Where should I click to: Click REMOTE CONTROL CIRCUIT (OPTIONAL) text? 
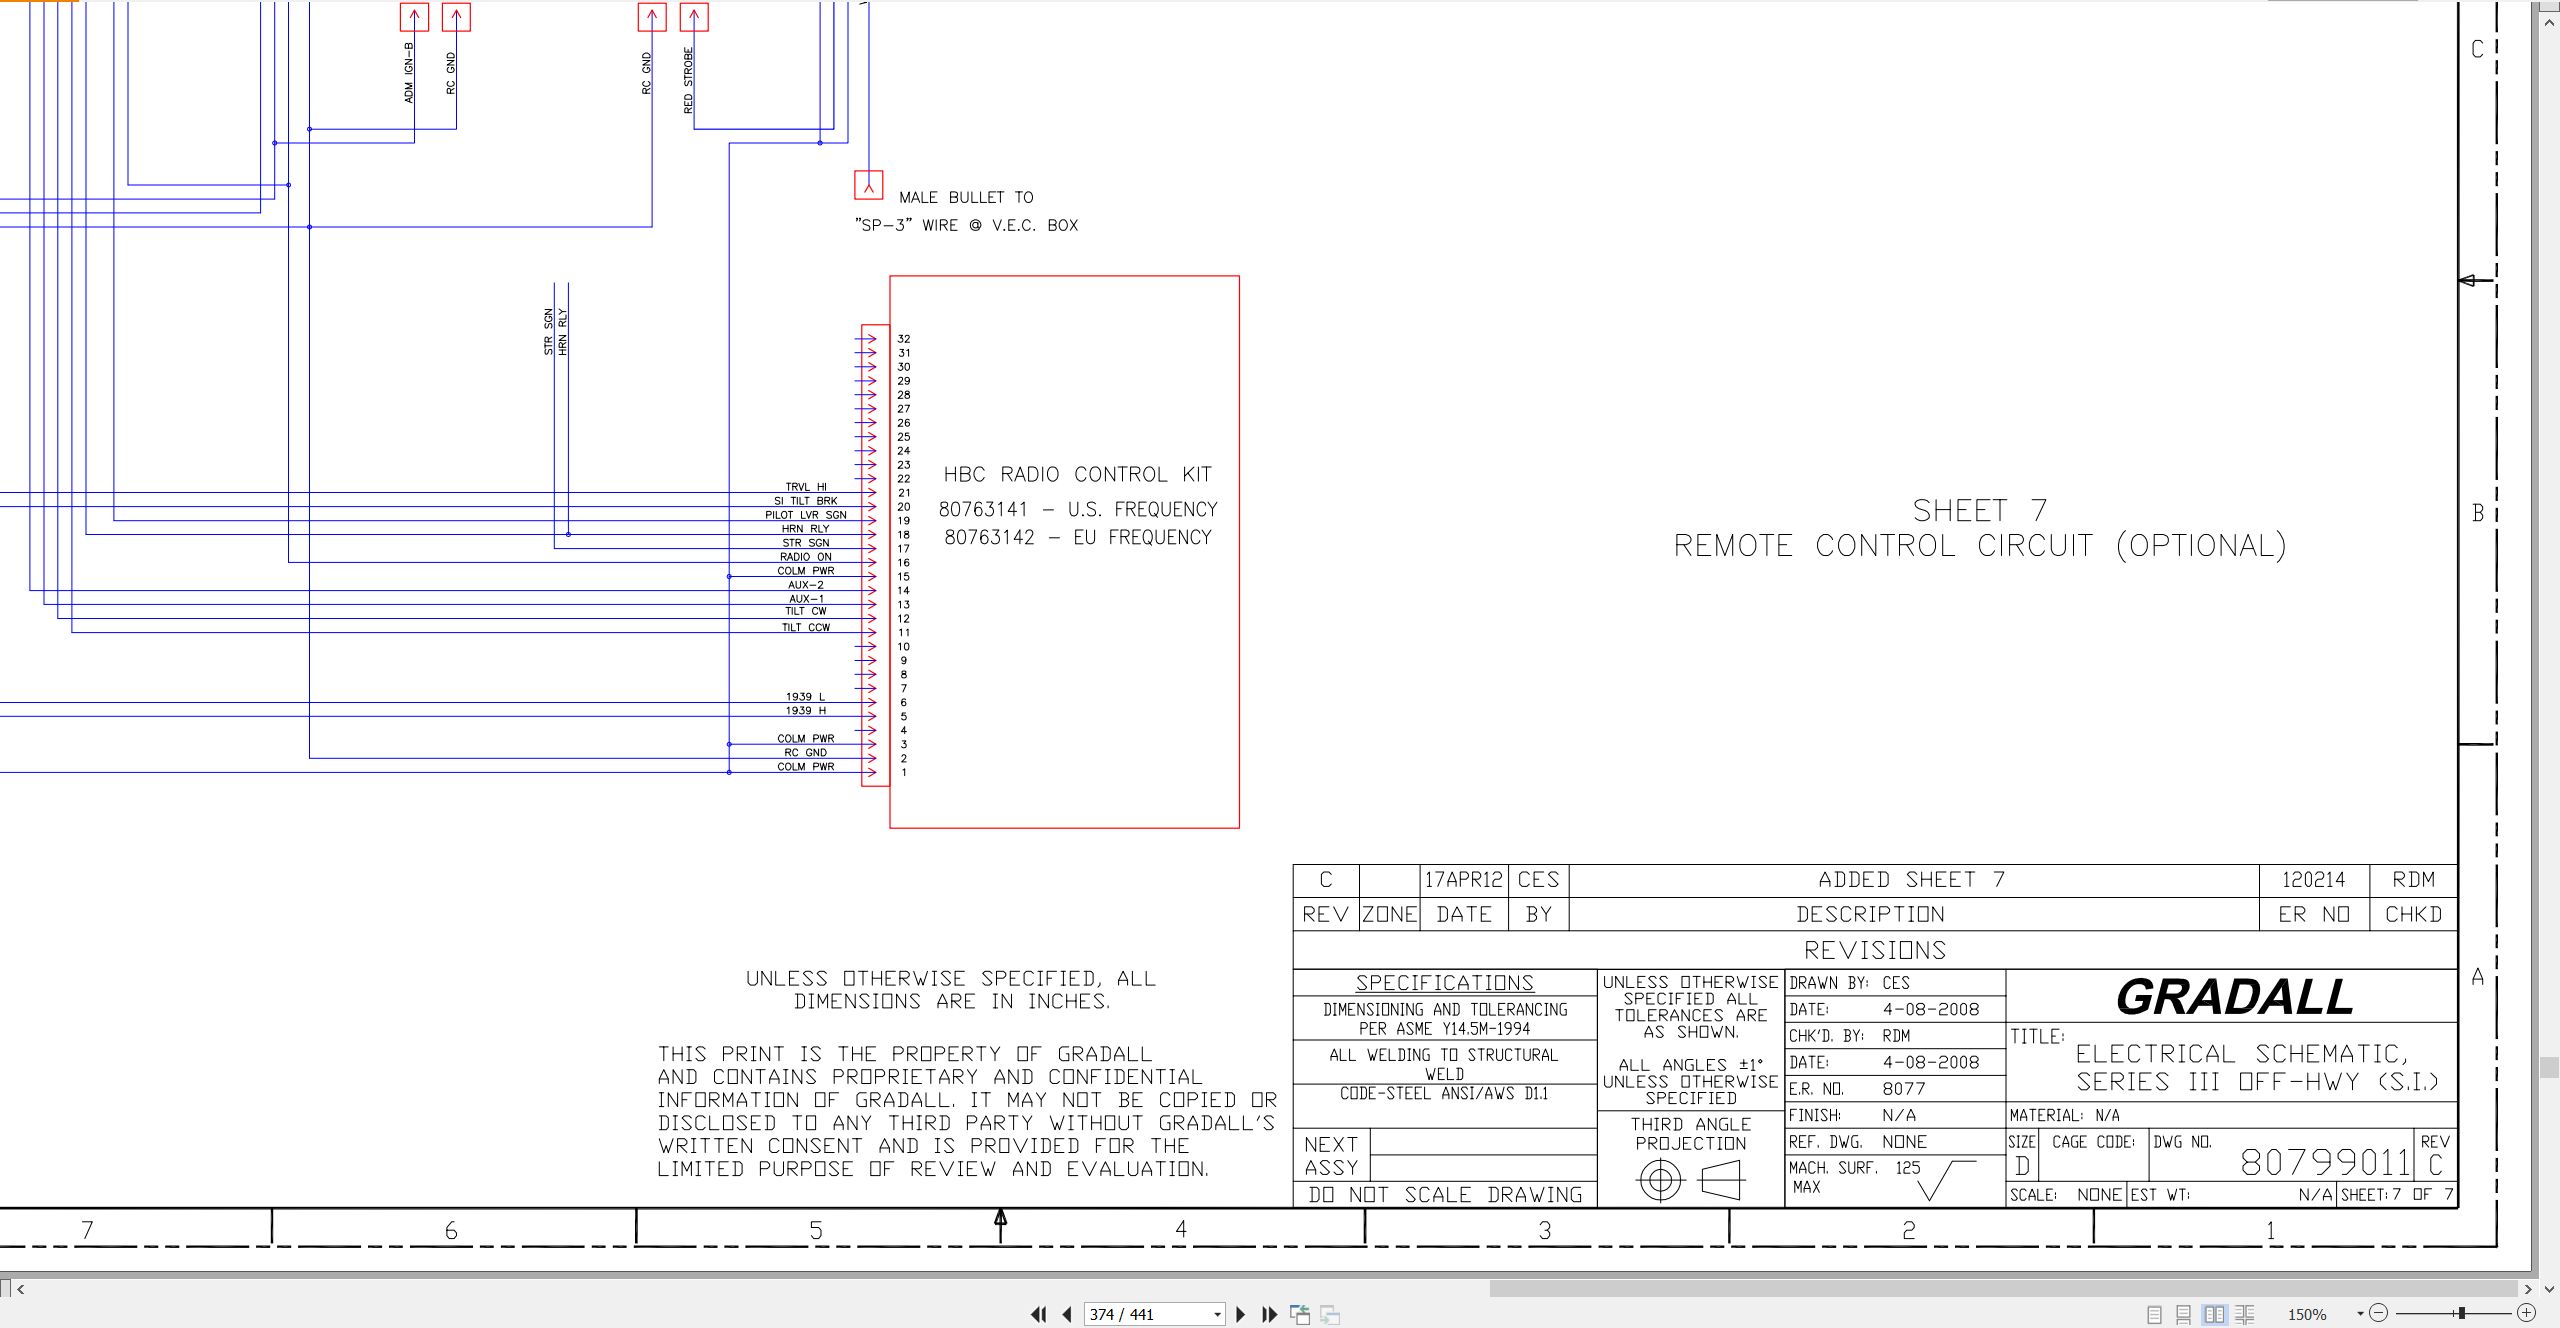tap(1979, 546)
